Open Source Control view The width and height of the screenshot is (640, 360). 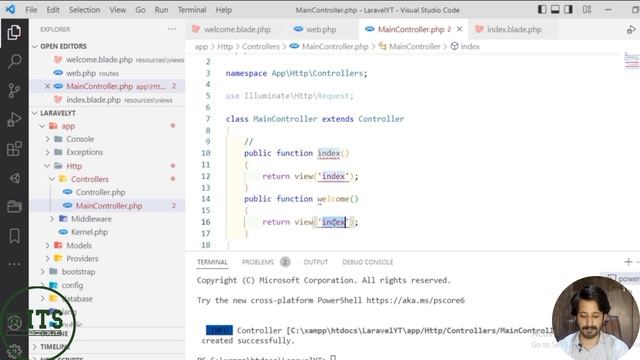click(14, 90)
